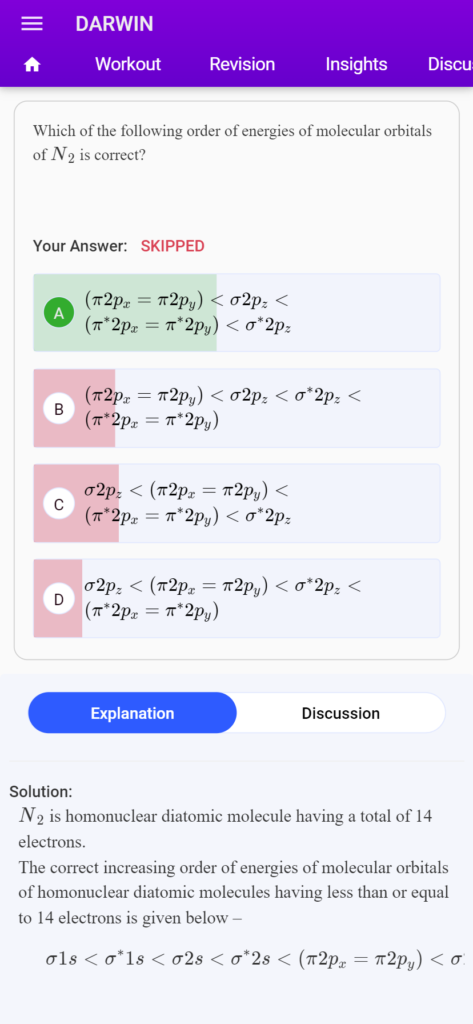Click the DARWIN app title
This screenshot has height=1024, width=473.
coord(114,24)
